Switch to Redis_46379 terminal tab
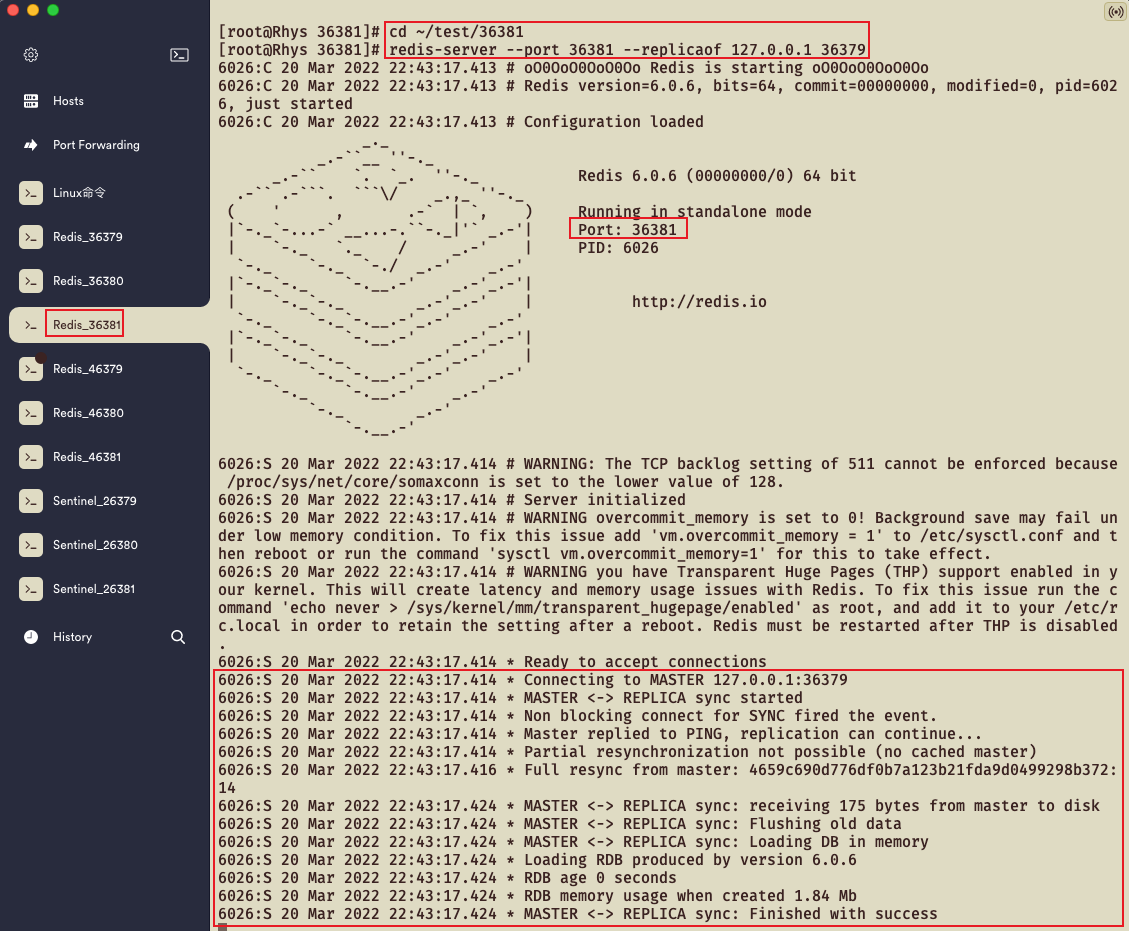 (88, 369)
